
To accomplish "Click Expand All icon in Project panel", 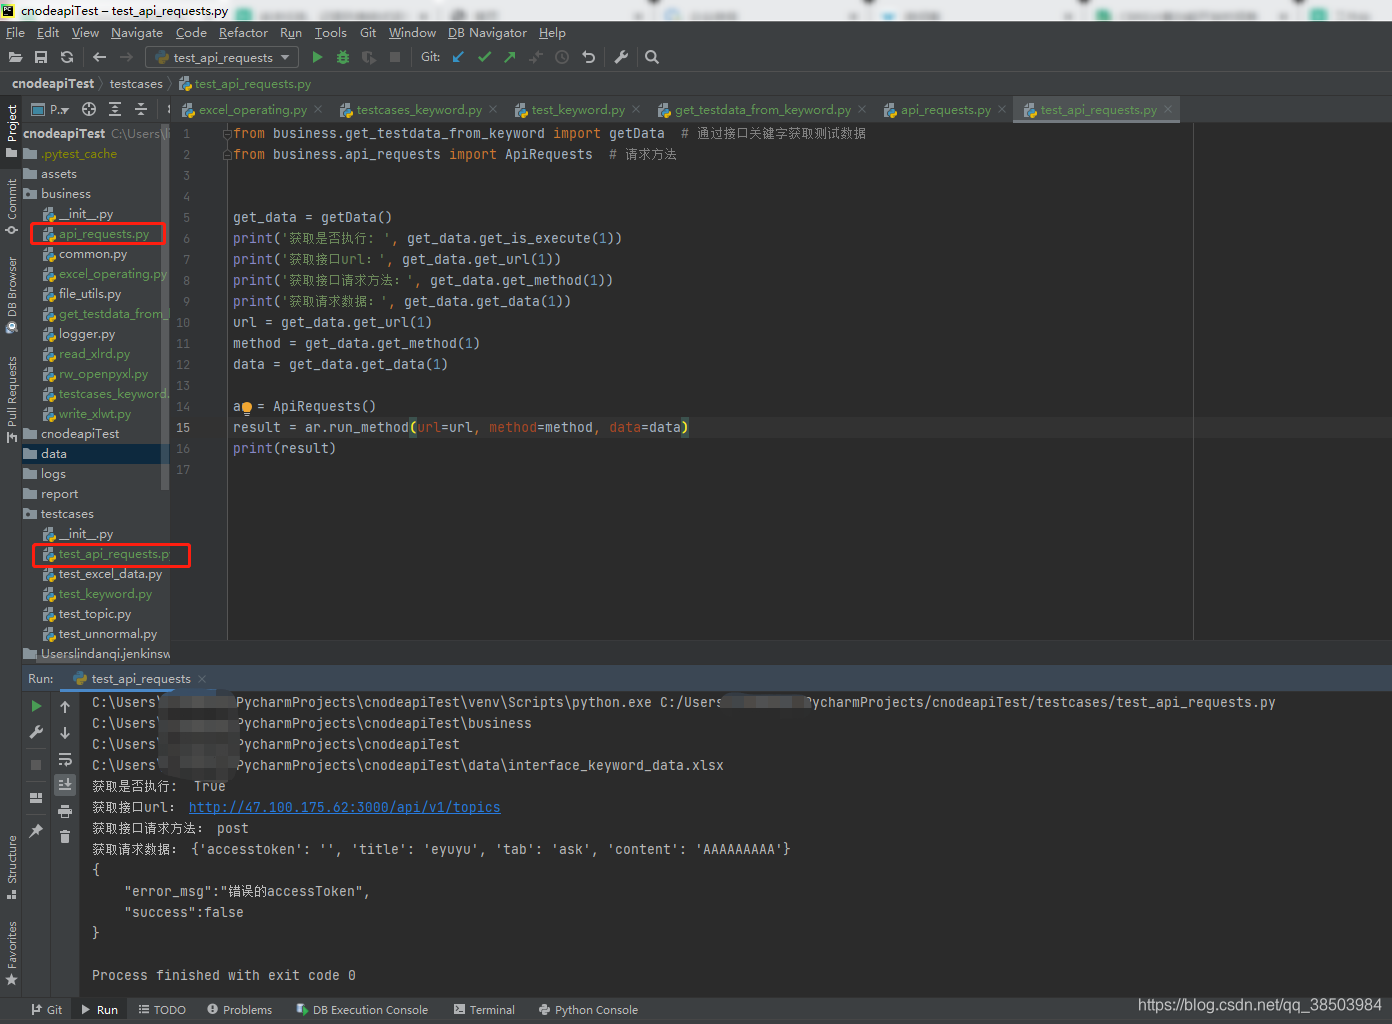I will point(115,109).
